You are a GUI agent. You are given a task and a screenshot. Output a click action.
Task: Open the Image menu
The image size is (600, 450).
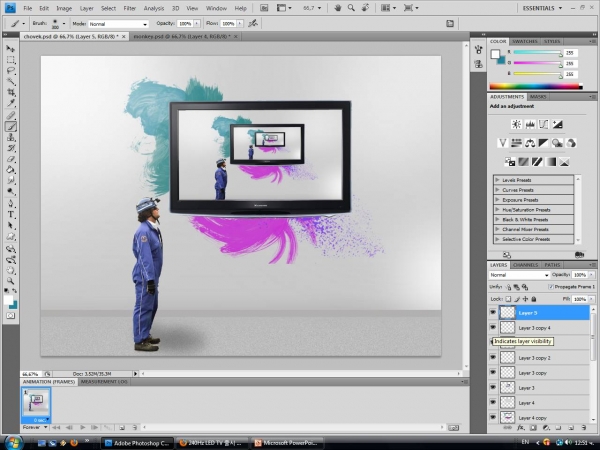click(x=64, y=8)
